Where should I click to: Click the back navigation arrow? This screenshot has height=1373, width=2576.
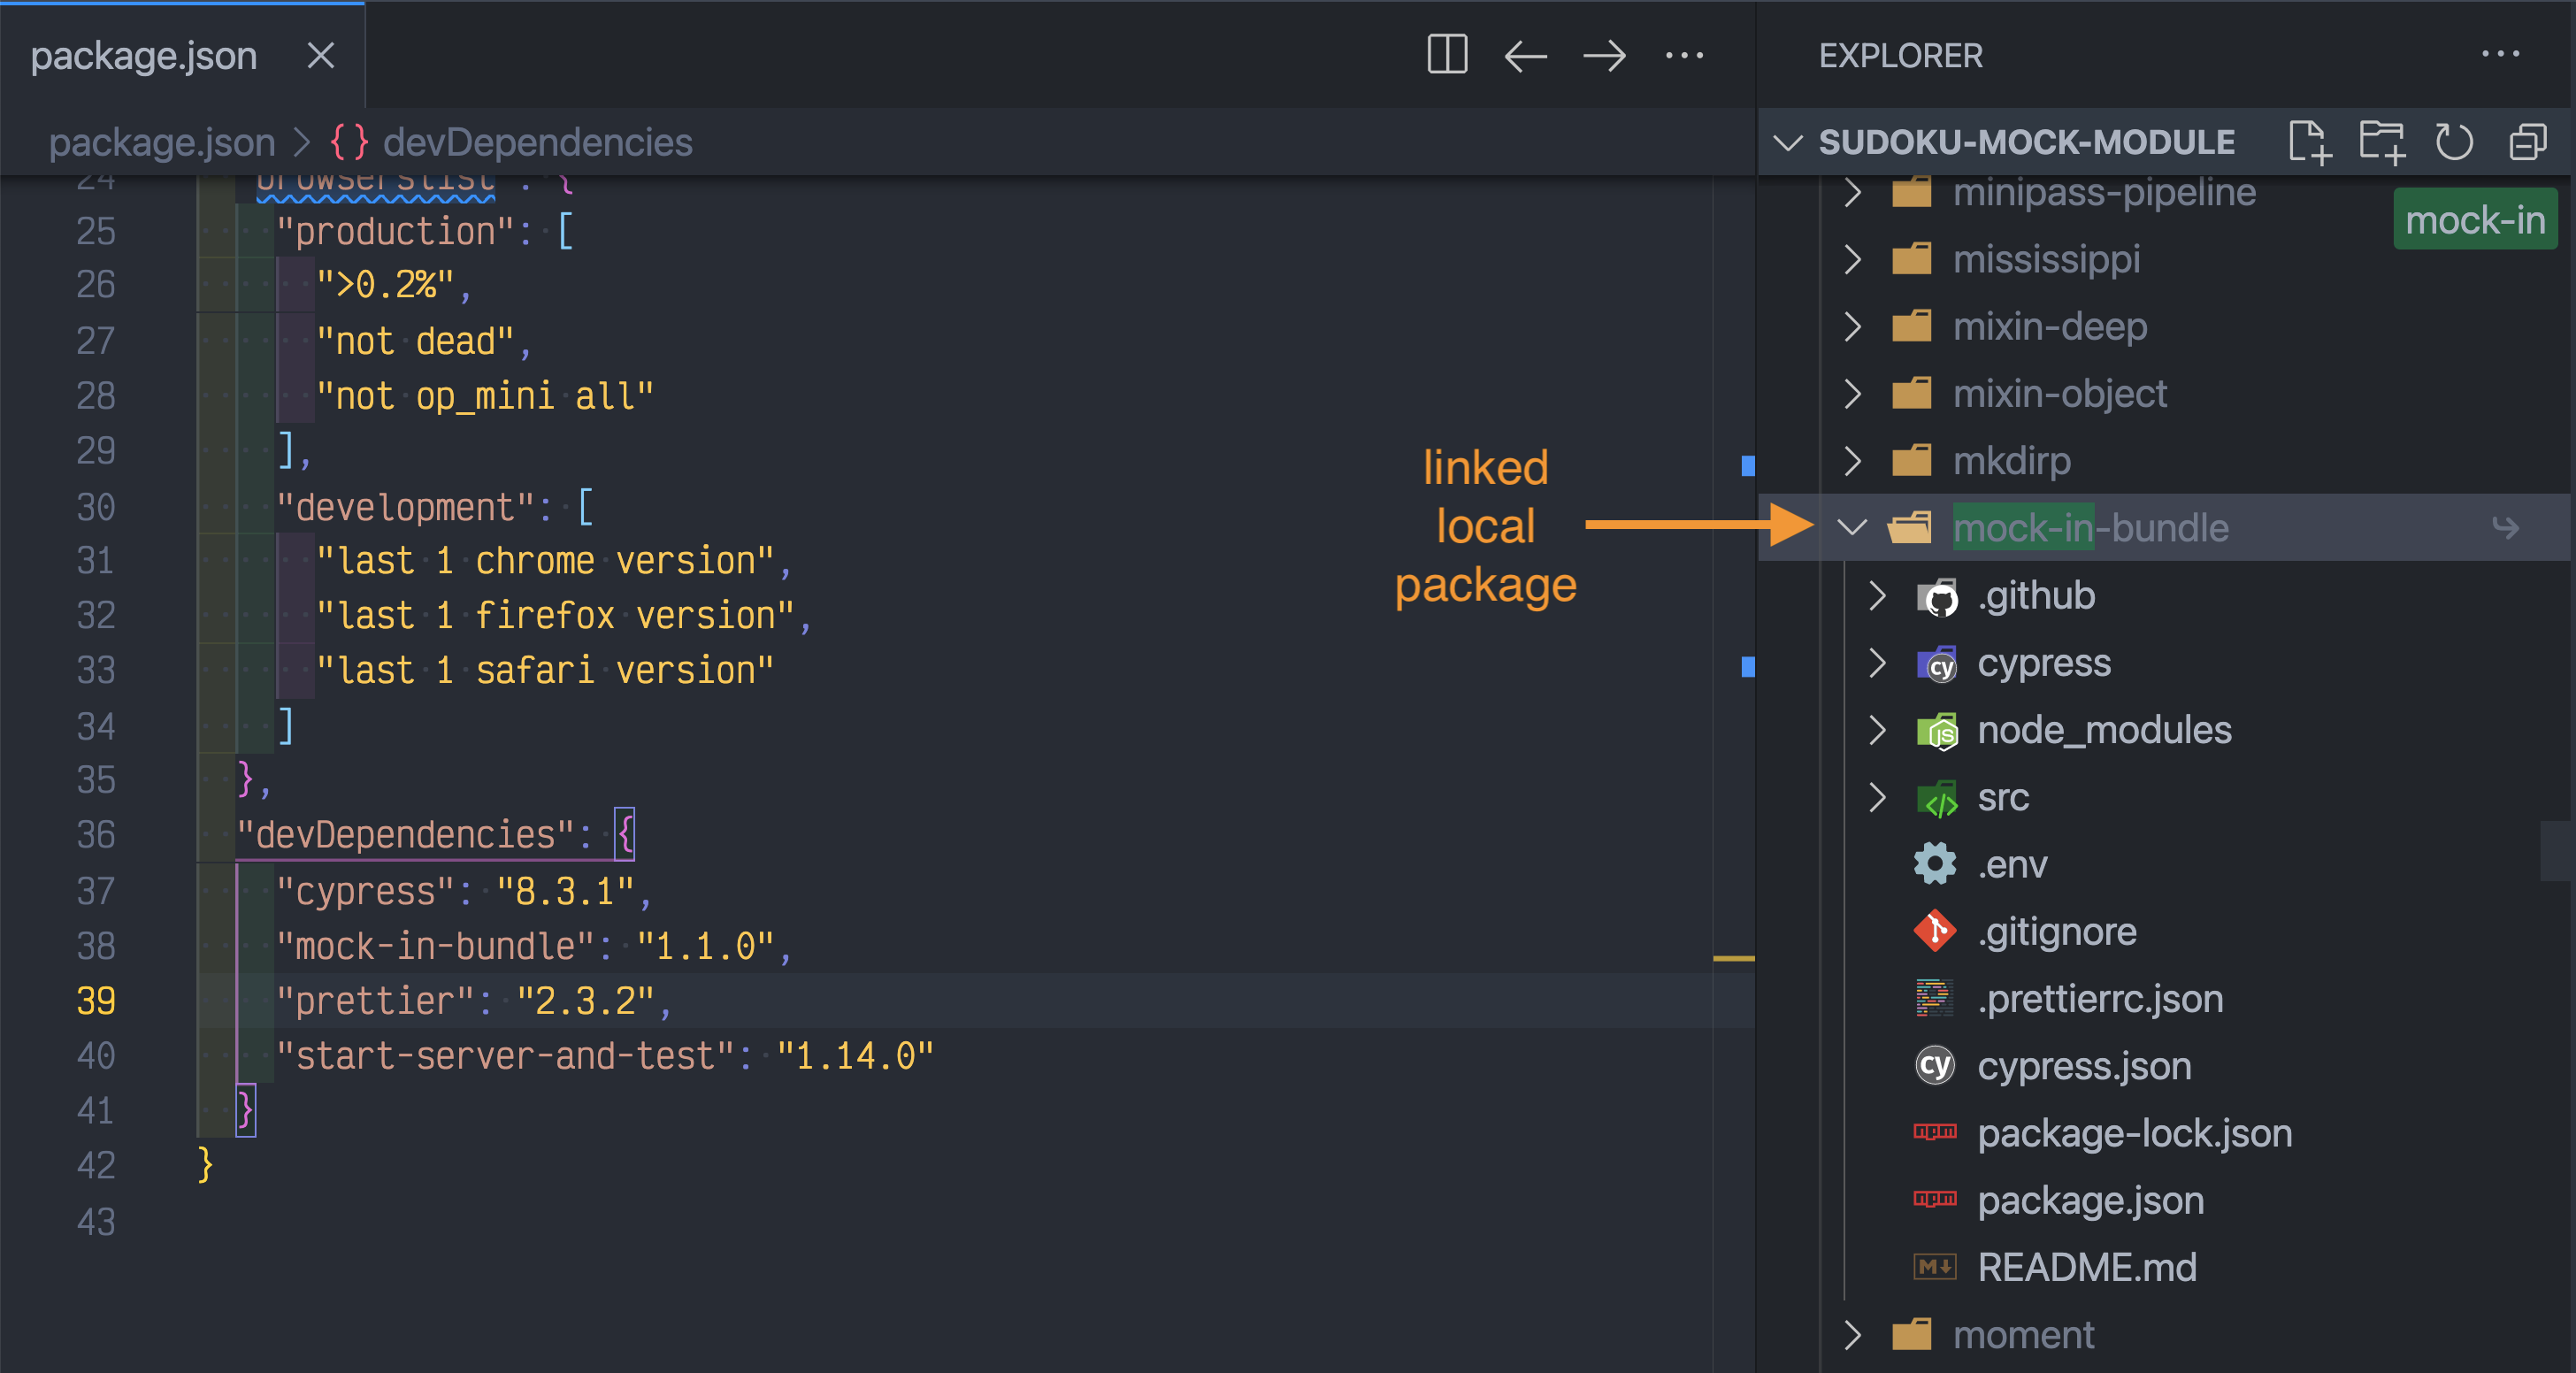pyautogui.click(x=1524, y=55)
